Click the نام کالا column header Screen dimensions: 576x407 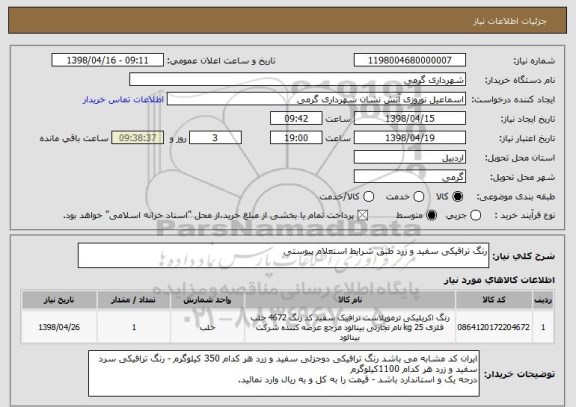[x=350, y=300]
